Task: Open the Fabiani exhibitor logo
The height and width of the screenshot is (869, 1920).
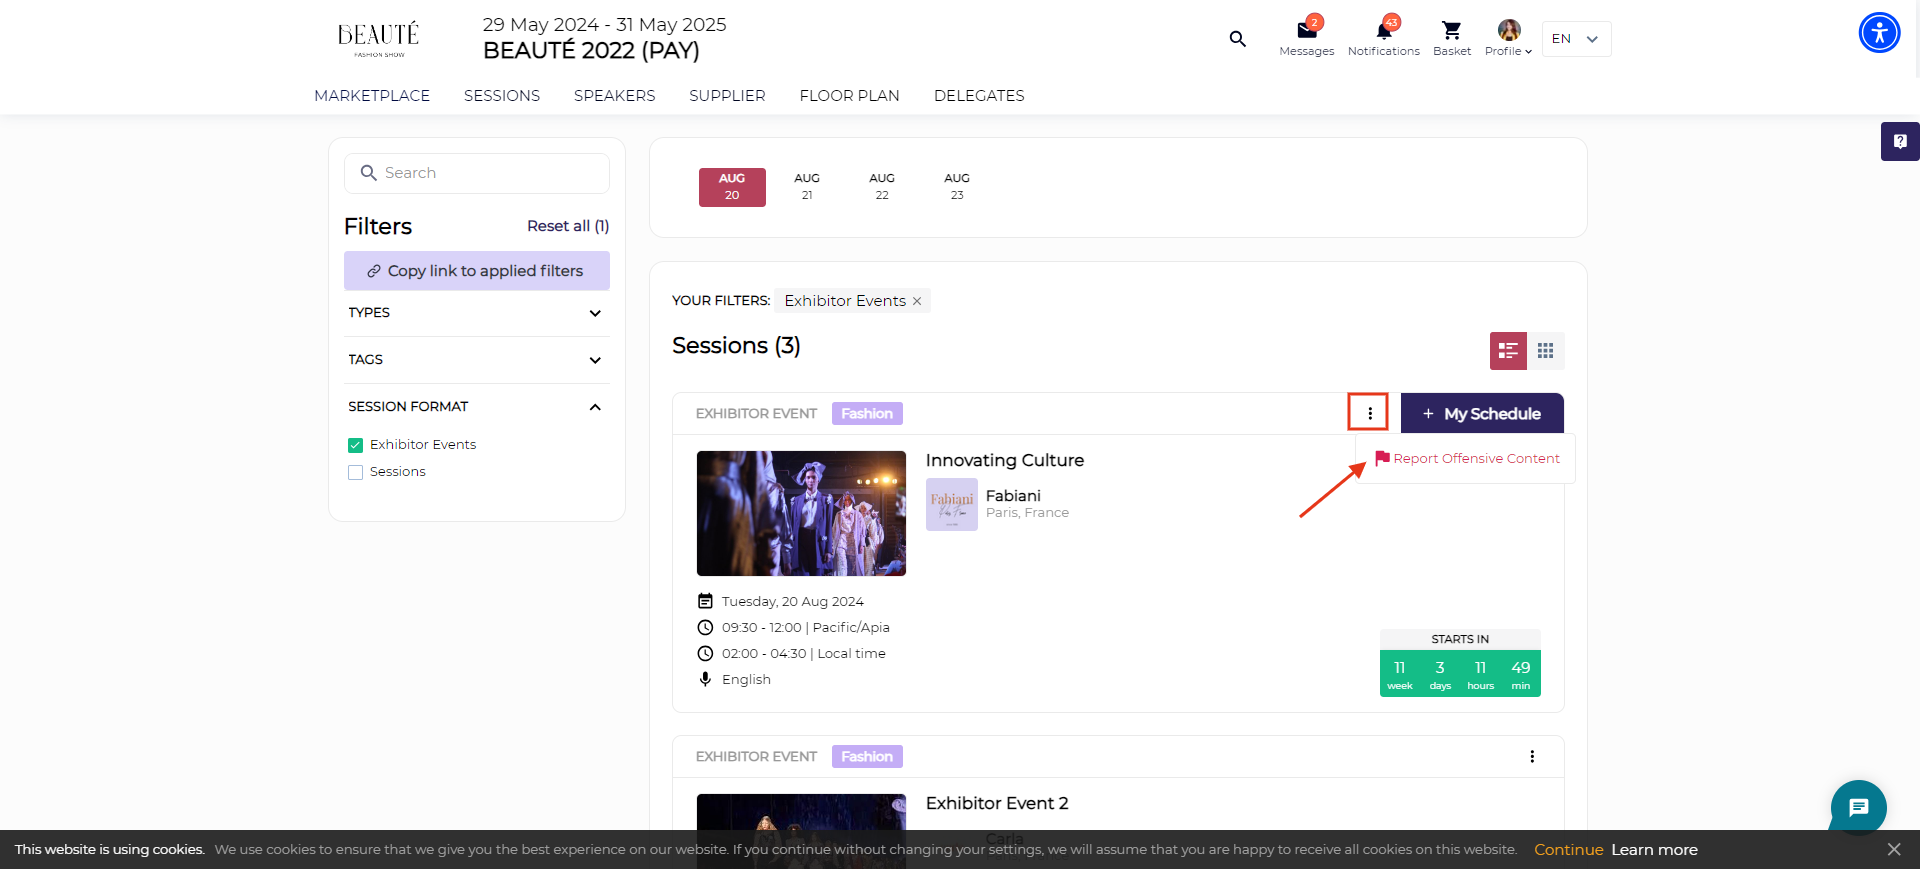Action: (x=952, y=504)
